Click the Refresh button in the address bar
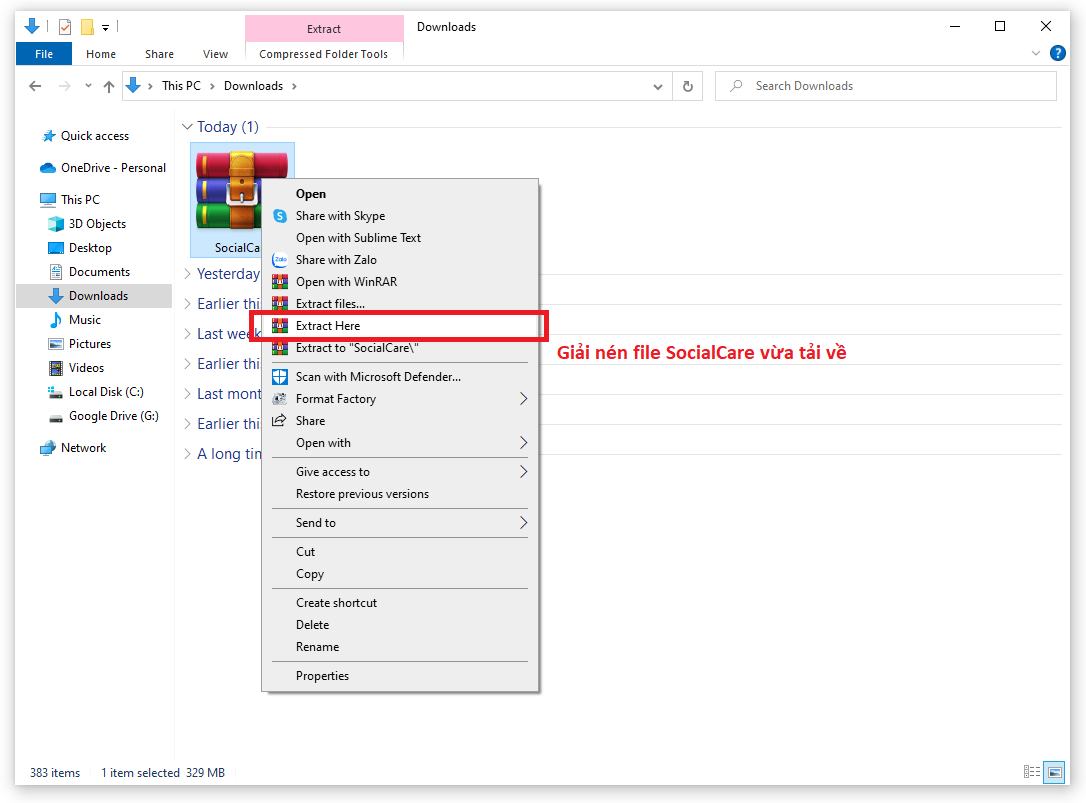 pyautogui.click(x=688, y=86)
